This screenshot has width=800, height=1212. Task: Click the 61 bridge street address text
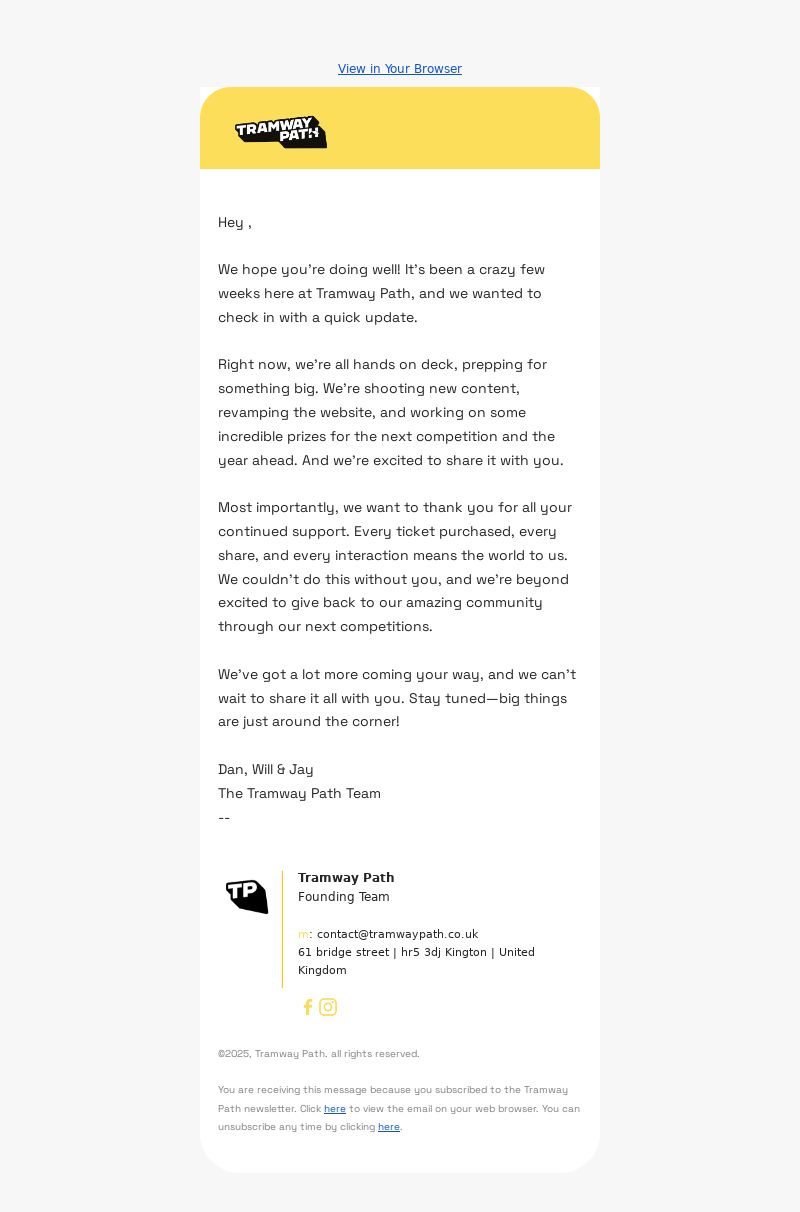pos(416,961)
